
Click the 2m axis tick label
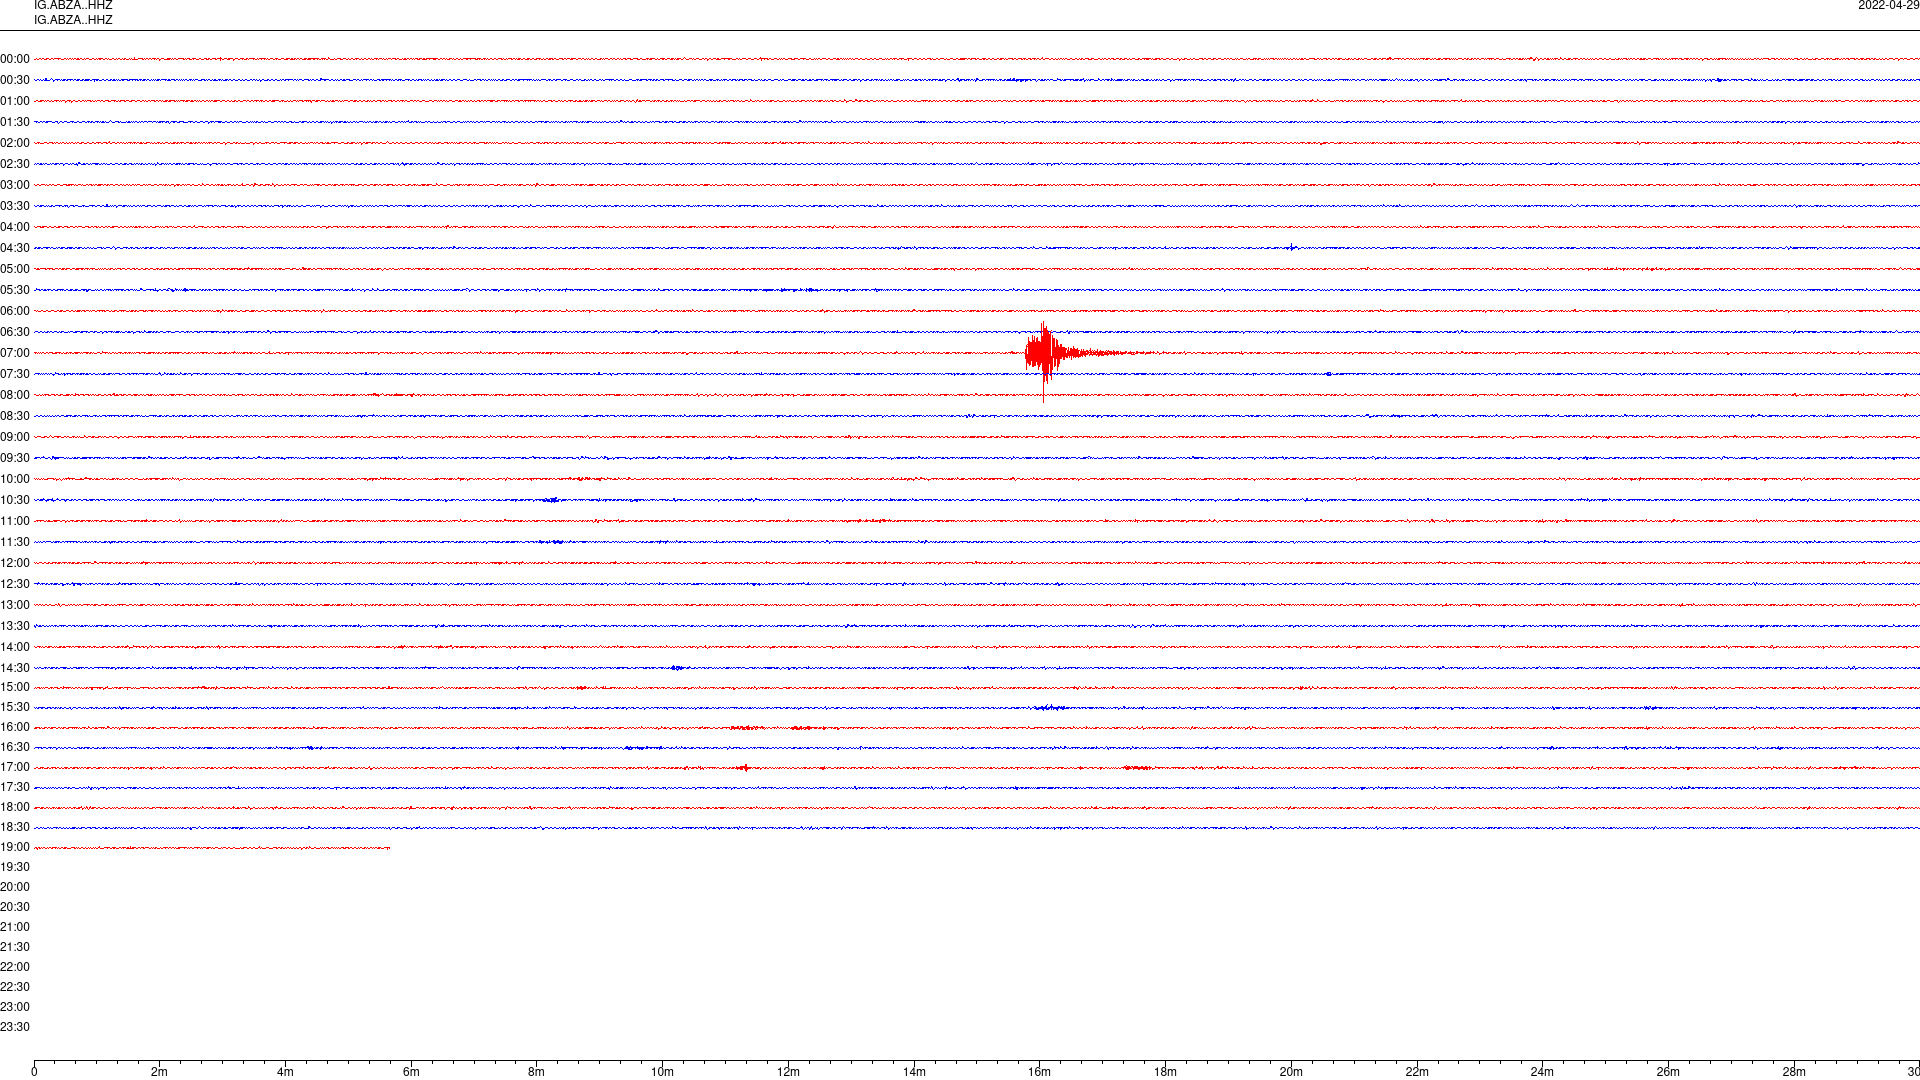click(159, 1072)
